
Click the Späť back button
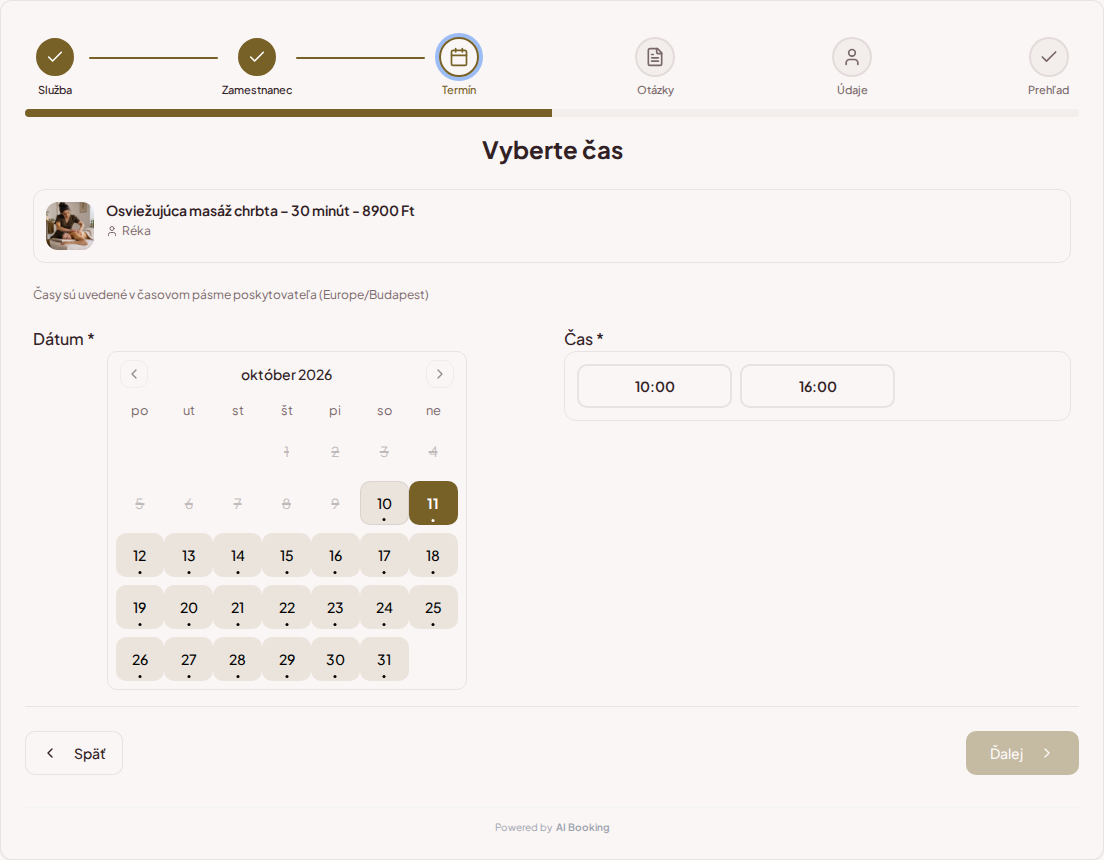pos(74,753)
